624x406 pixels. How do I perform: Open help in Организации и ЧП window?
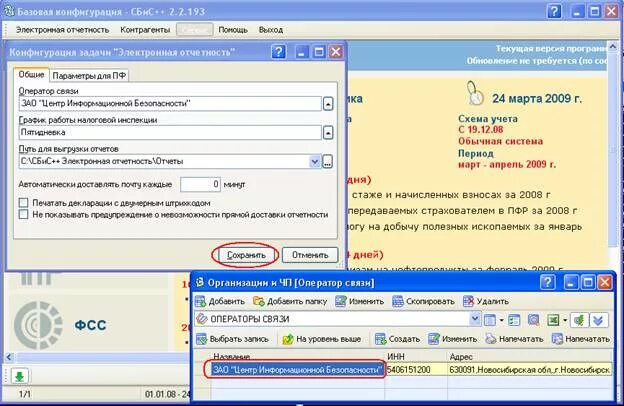pos(548,283)
